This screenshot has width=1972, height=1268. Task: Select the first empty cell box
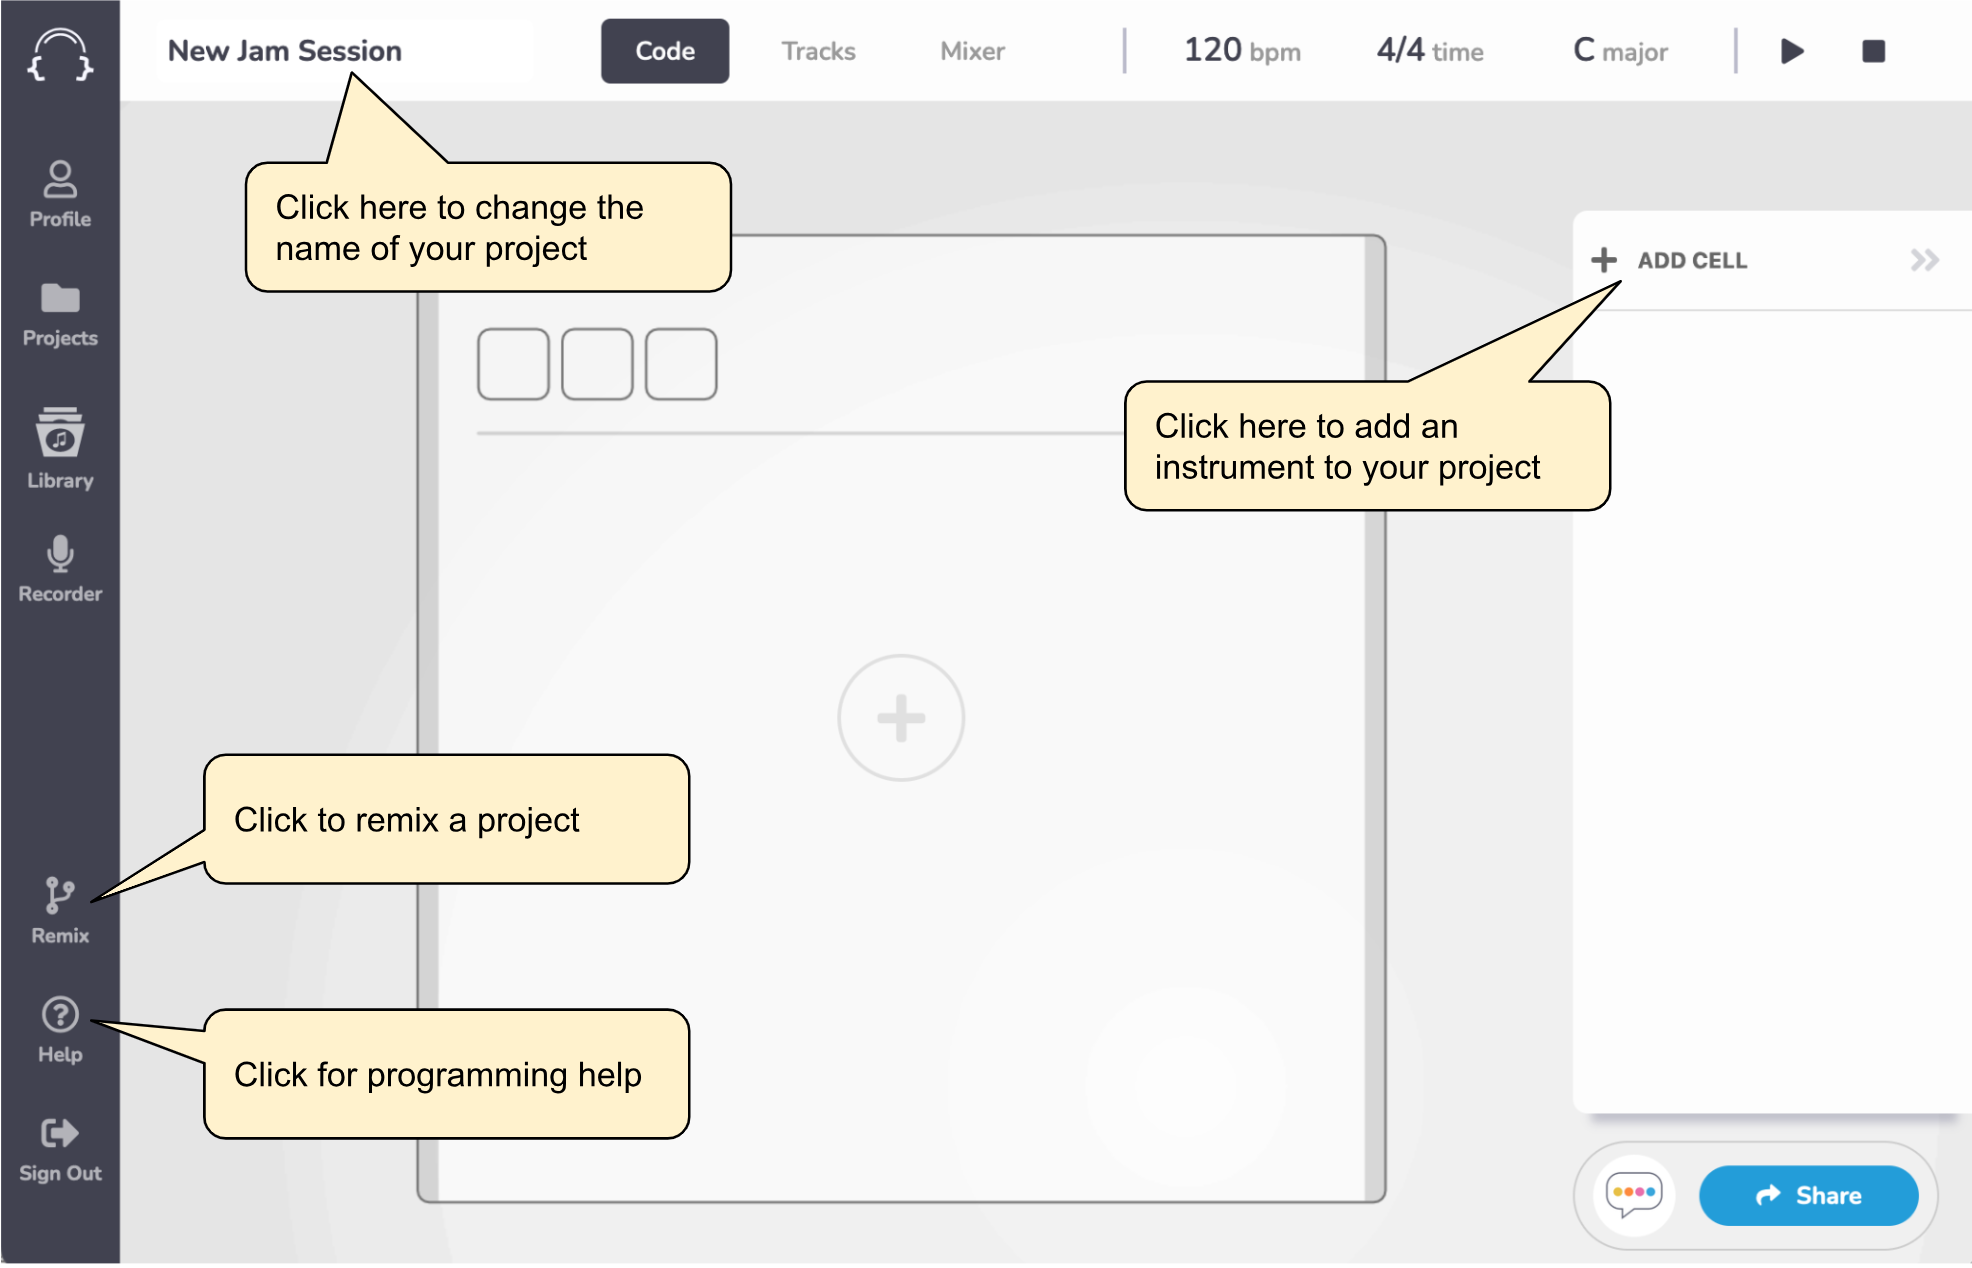point(513,364)
